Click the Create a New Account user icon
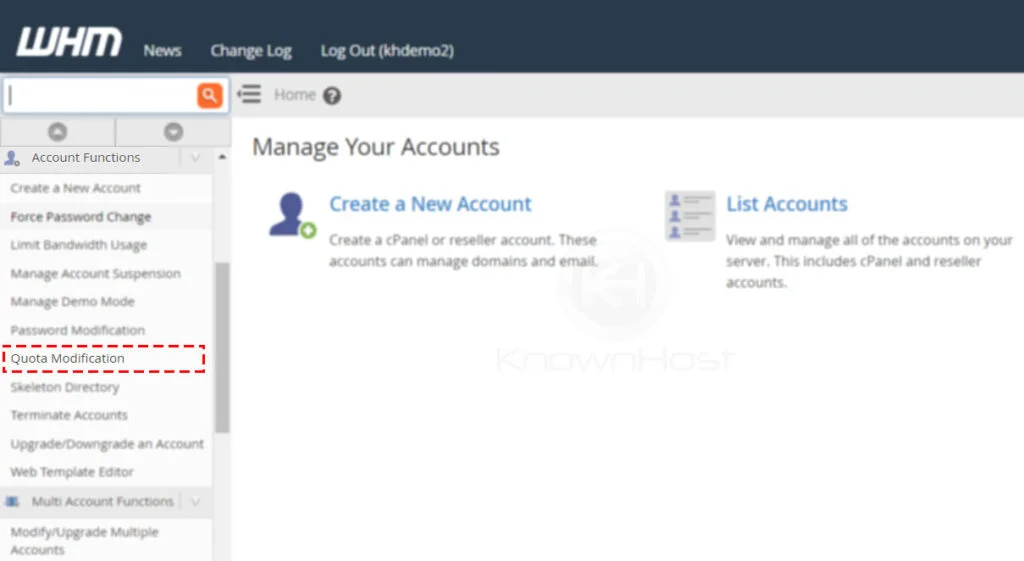 click(x=292, y=216)
